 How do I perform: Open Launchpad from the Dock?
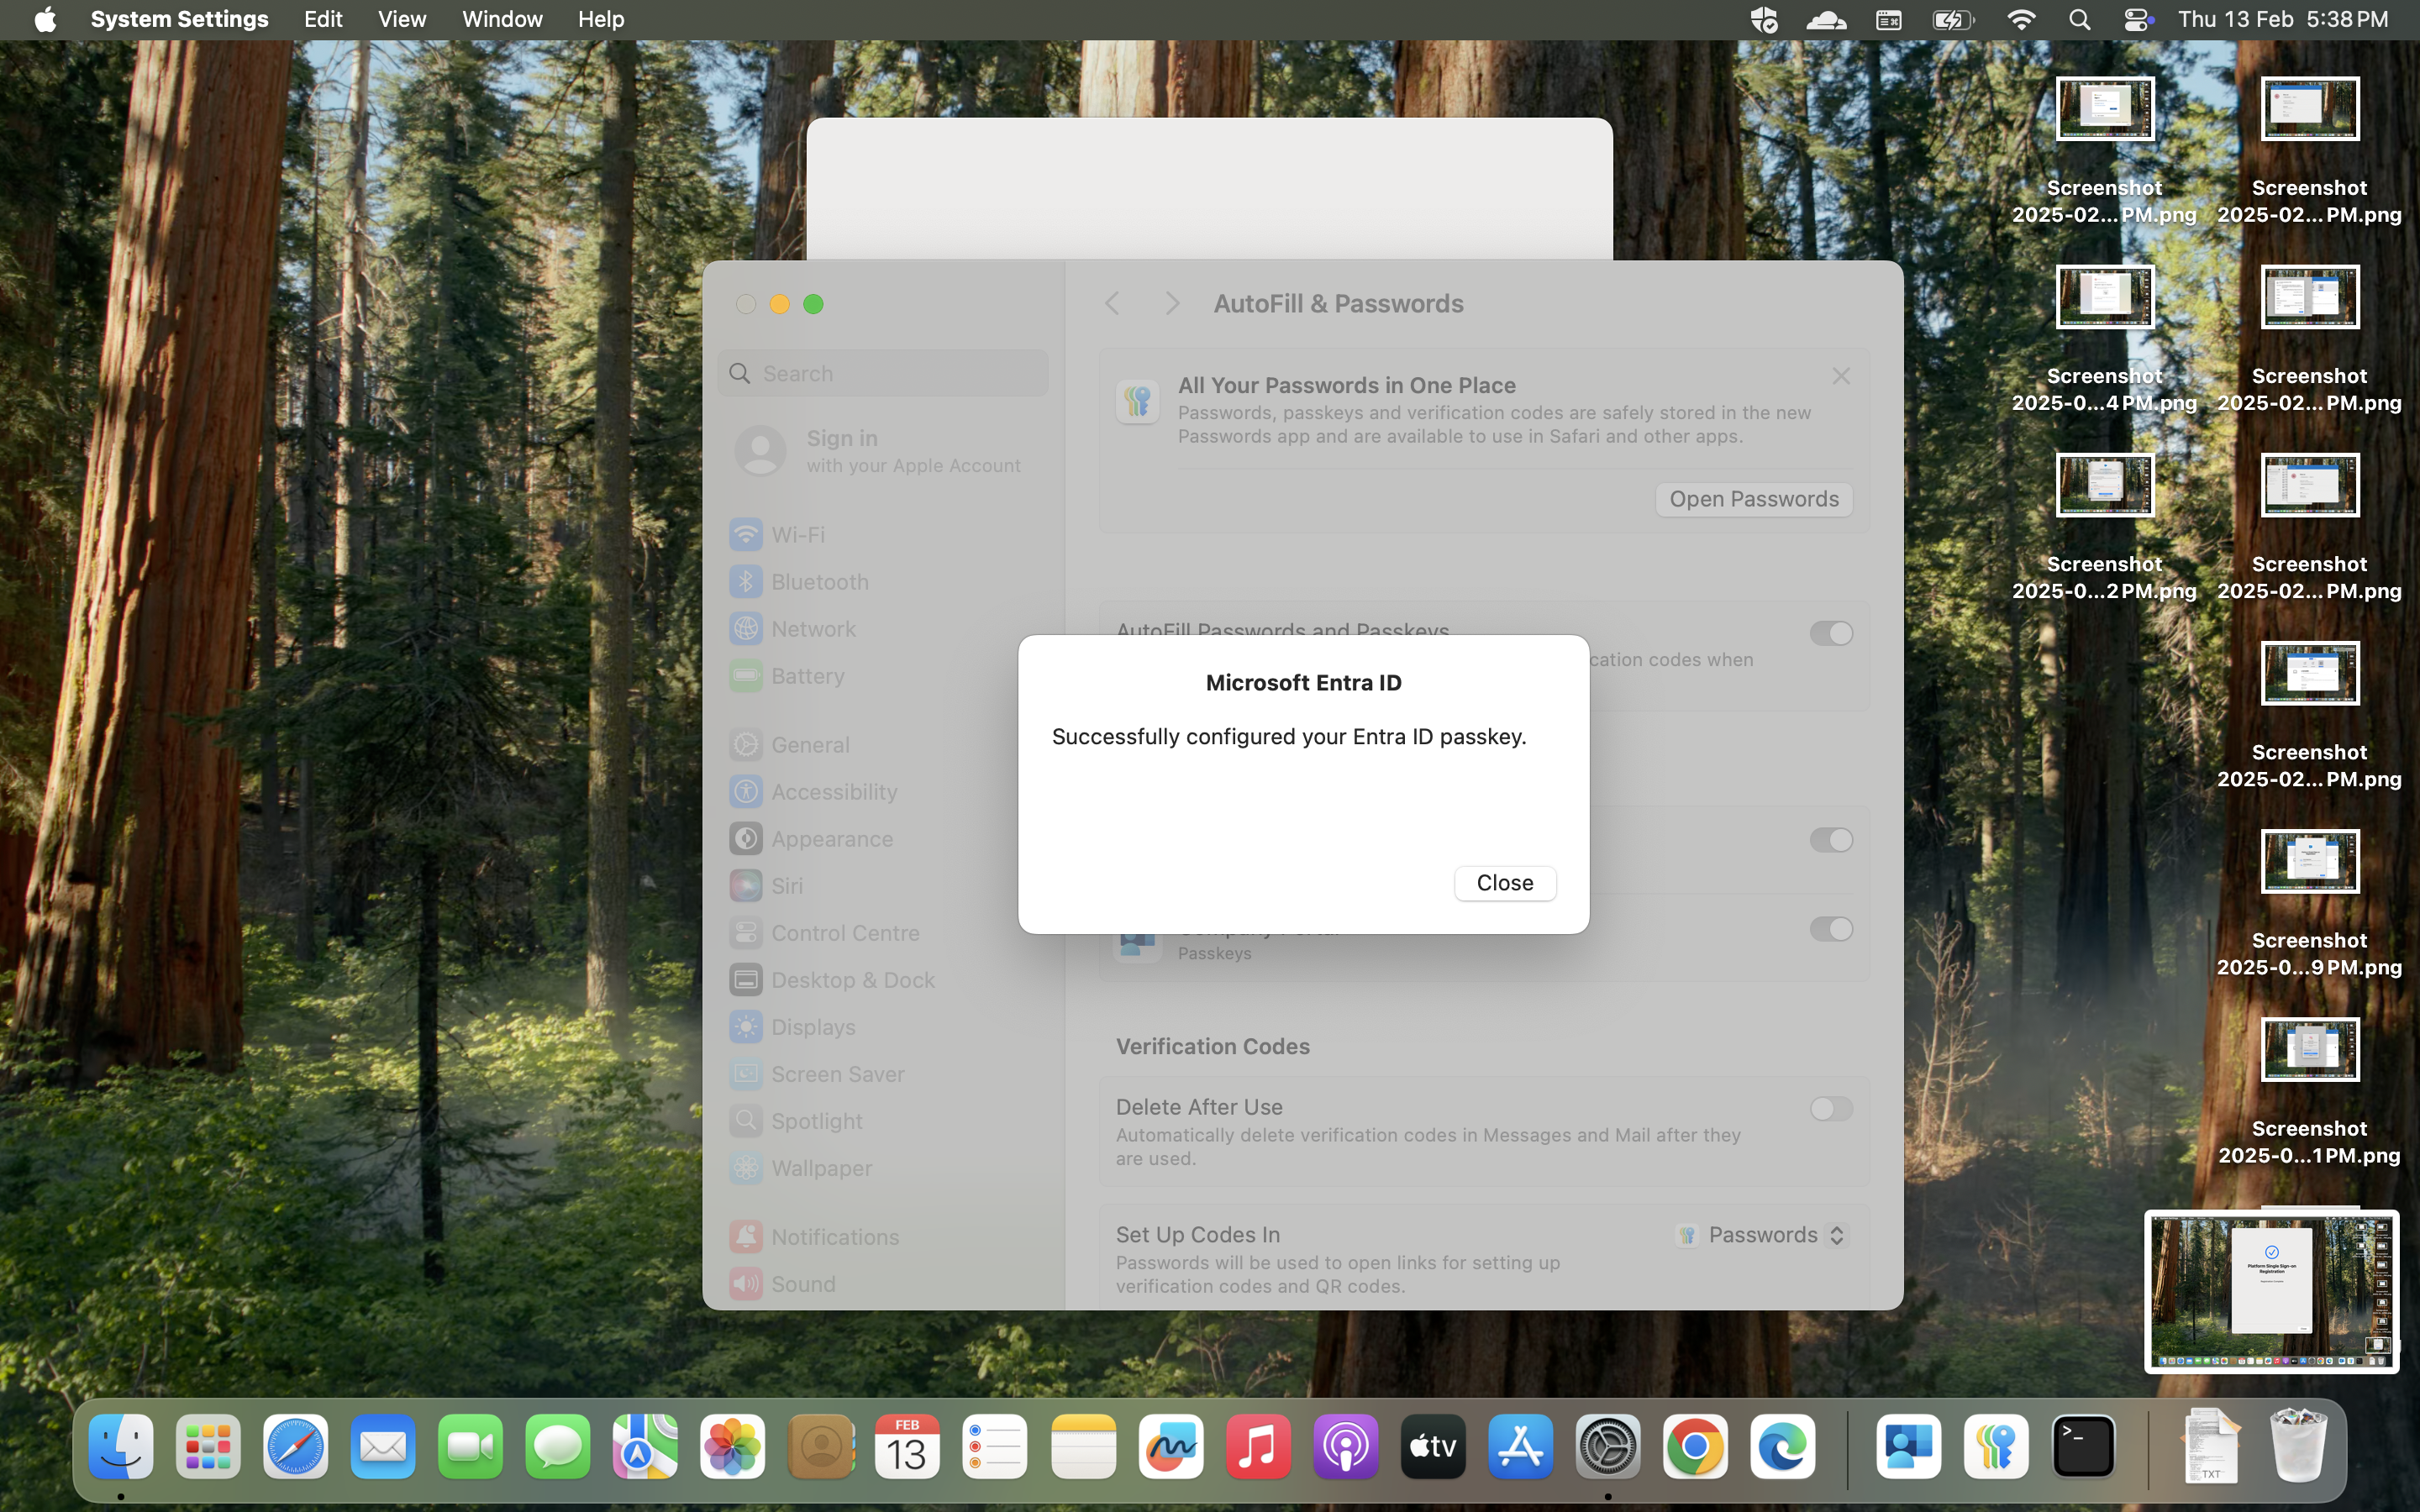(x=208, y=1446)
